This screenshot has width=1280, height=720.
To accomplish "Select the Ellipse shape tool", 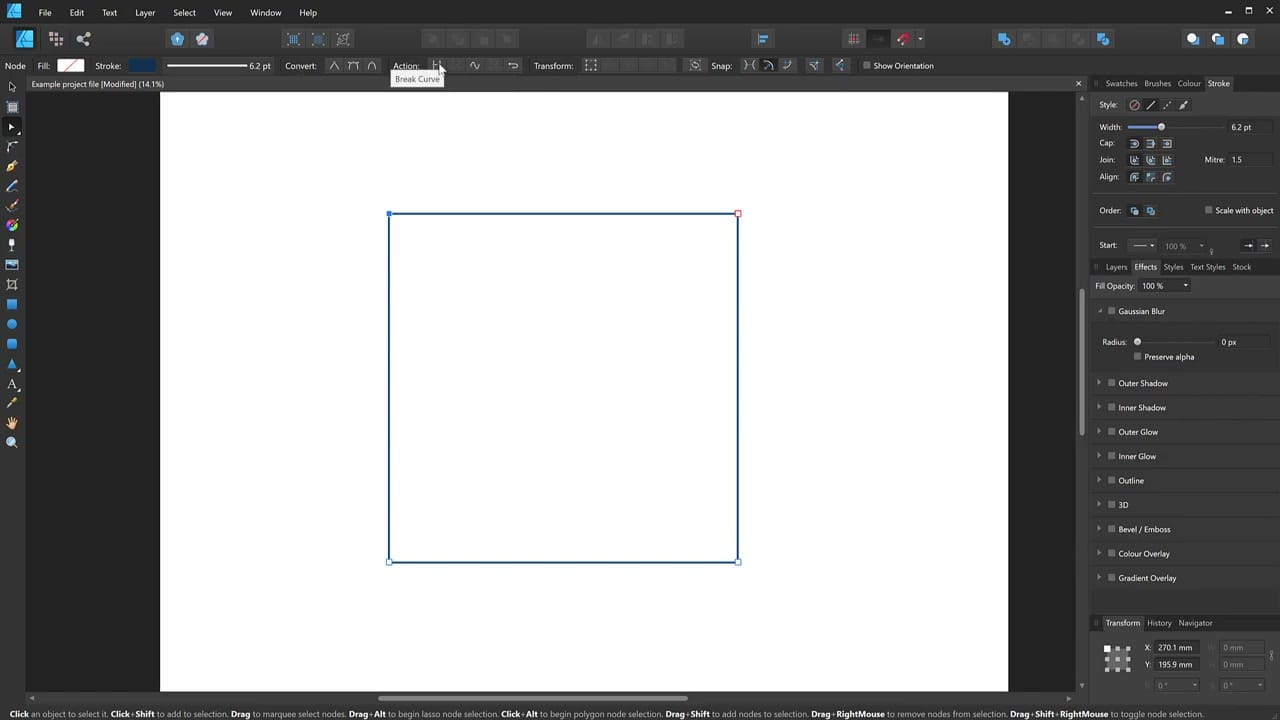I will pyautogui.click(x=12, y=324).
